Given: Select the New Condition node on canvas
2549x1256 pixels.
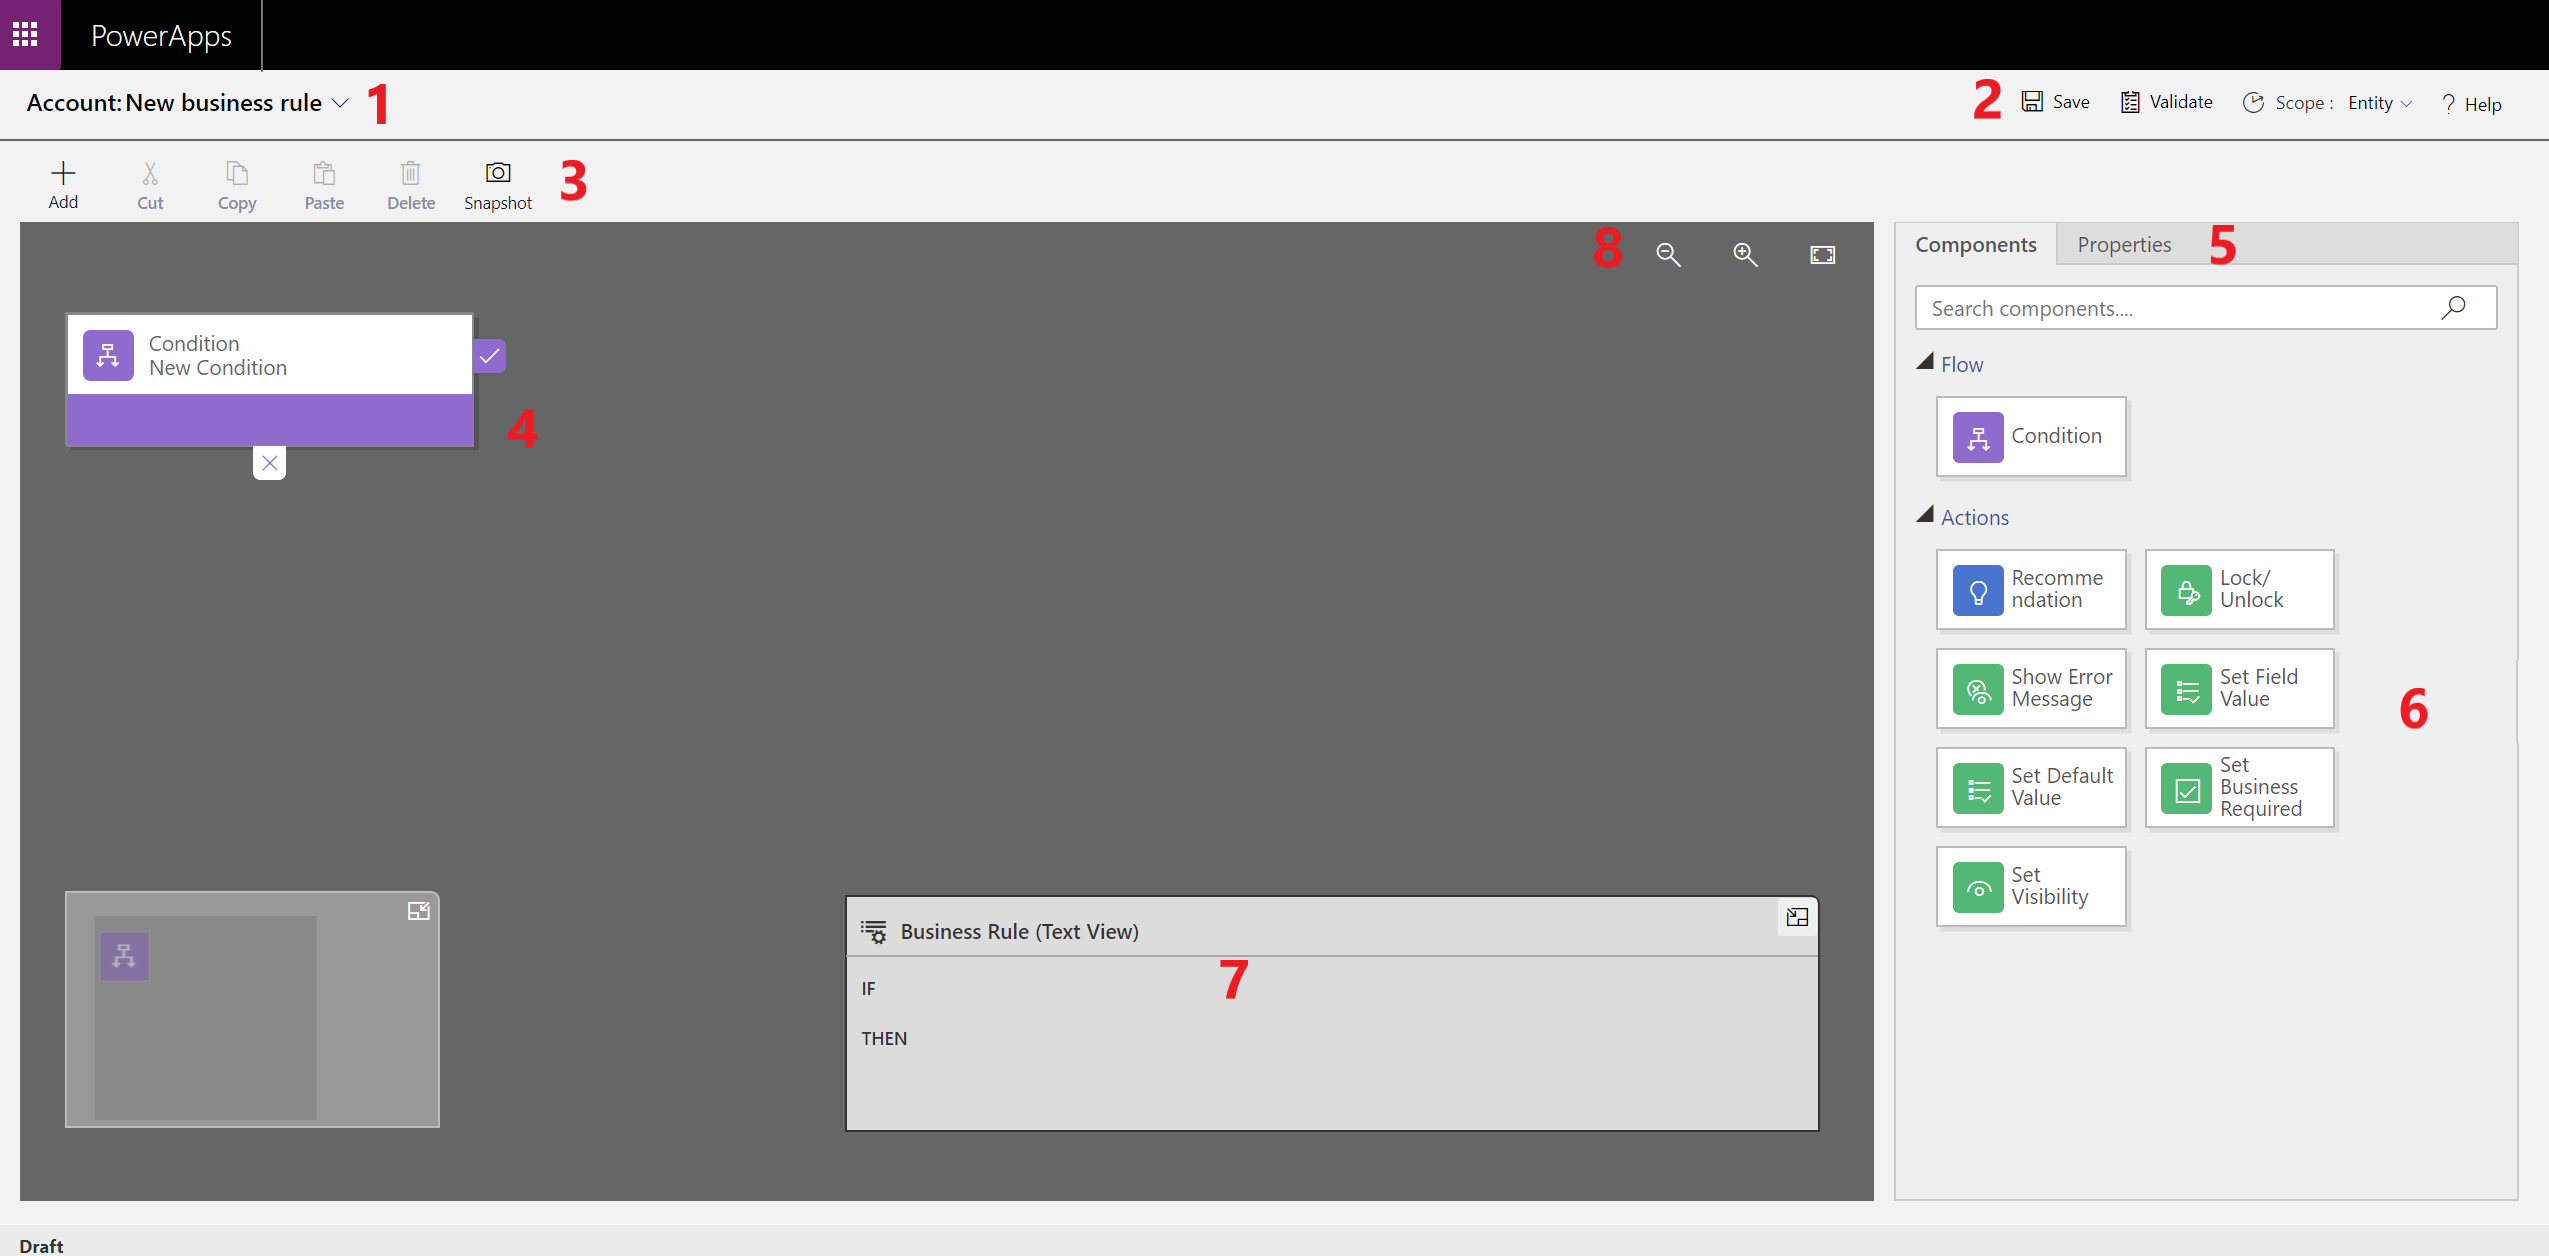Looking at the screenshot, I should [x=270, y=380].
